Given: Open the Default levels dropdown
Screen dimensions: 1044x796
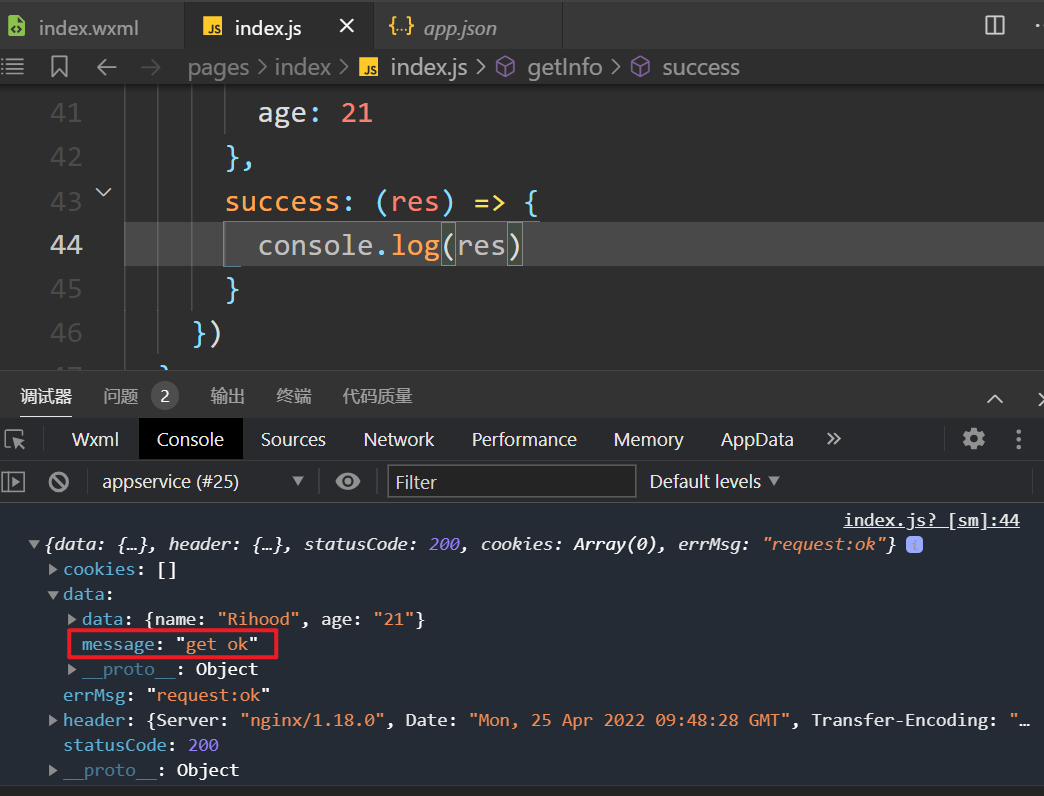Looking at the screenshot, I should (714, 481).
